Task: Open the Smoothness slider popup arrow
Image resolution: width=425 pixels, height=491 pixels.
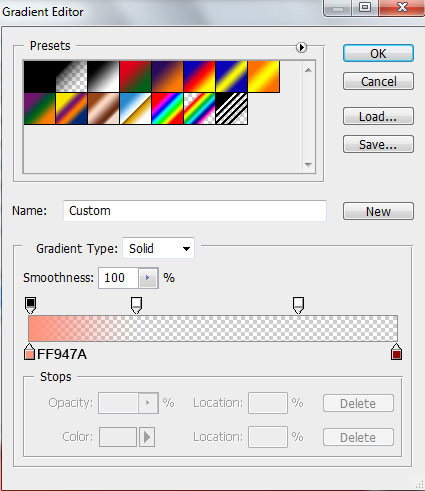Action: click(148, 278)
